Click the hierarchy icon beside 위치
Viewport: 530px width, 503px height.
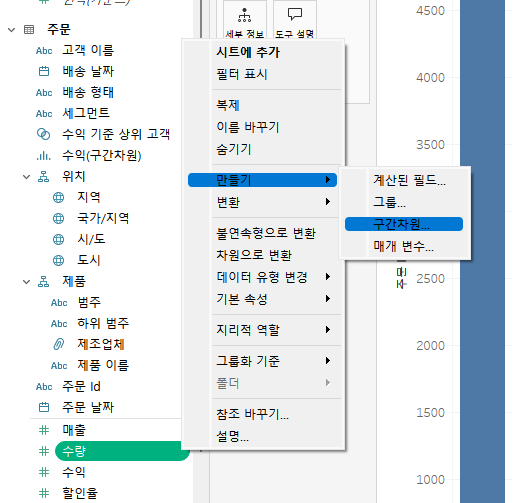(44, 176)
